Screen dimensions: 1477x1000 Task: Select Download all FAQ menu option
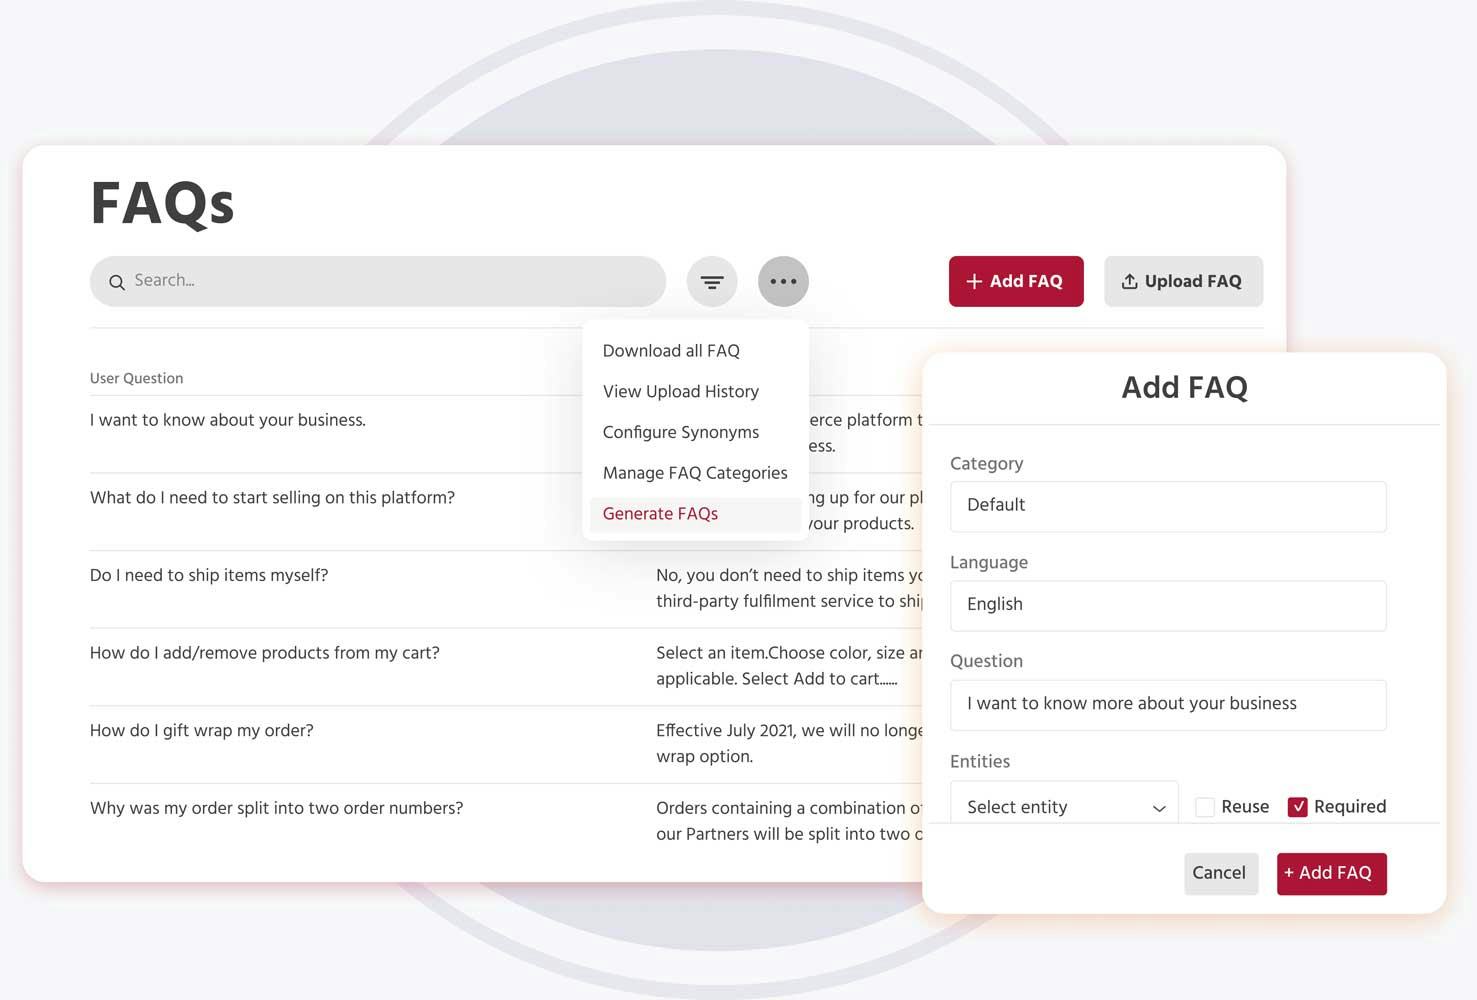click(670, 350)
